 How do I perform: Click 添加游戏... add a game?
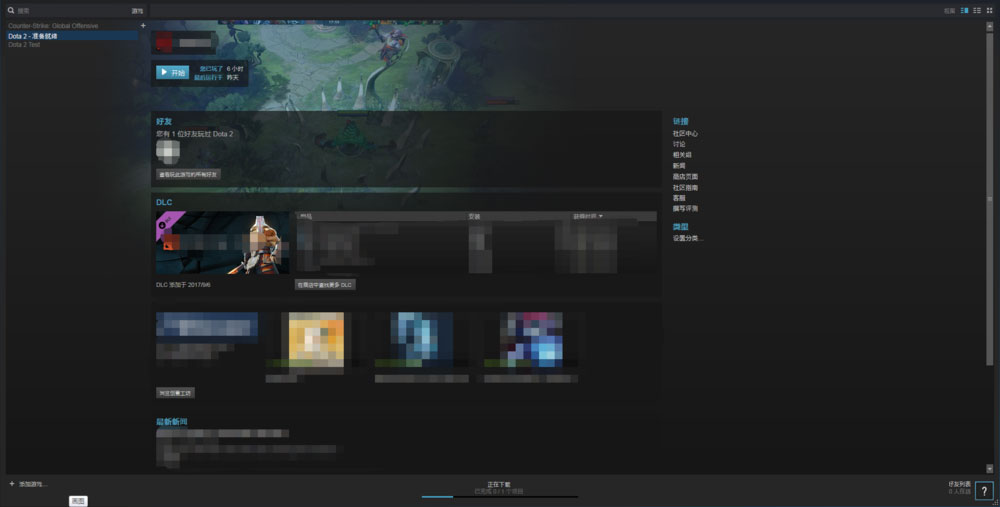point(33,485)
